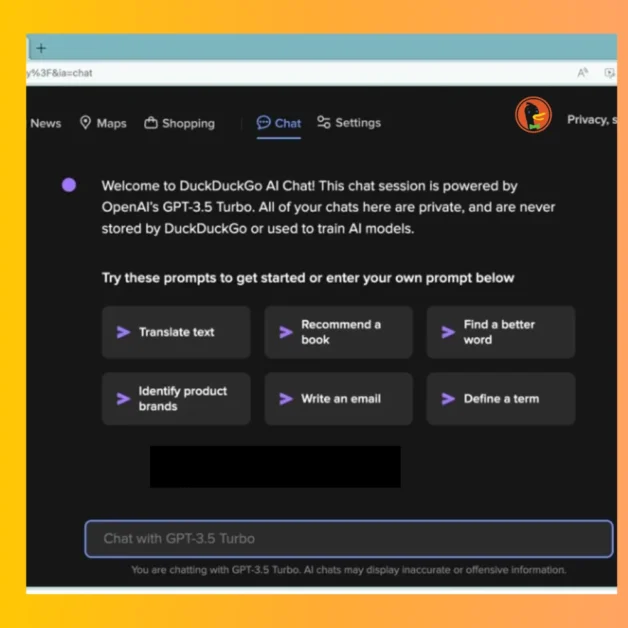This screenshot has height=628, width=628.
Task: Choose the Write an email prompt
Action: 338,399
